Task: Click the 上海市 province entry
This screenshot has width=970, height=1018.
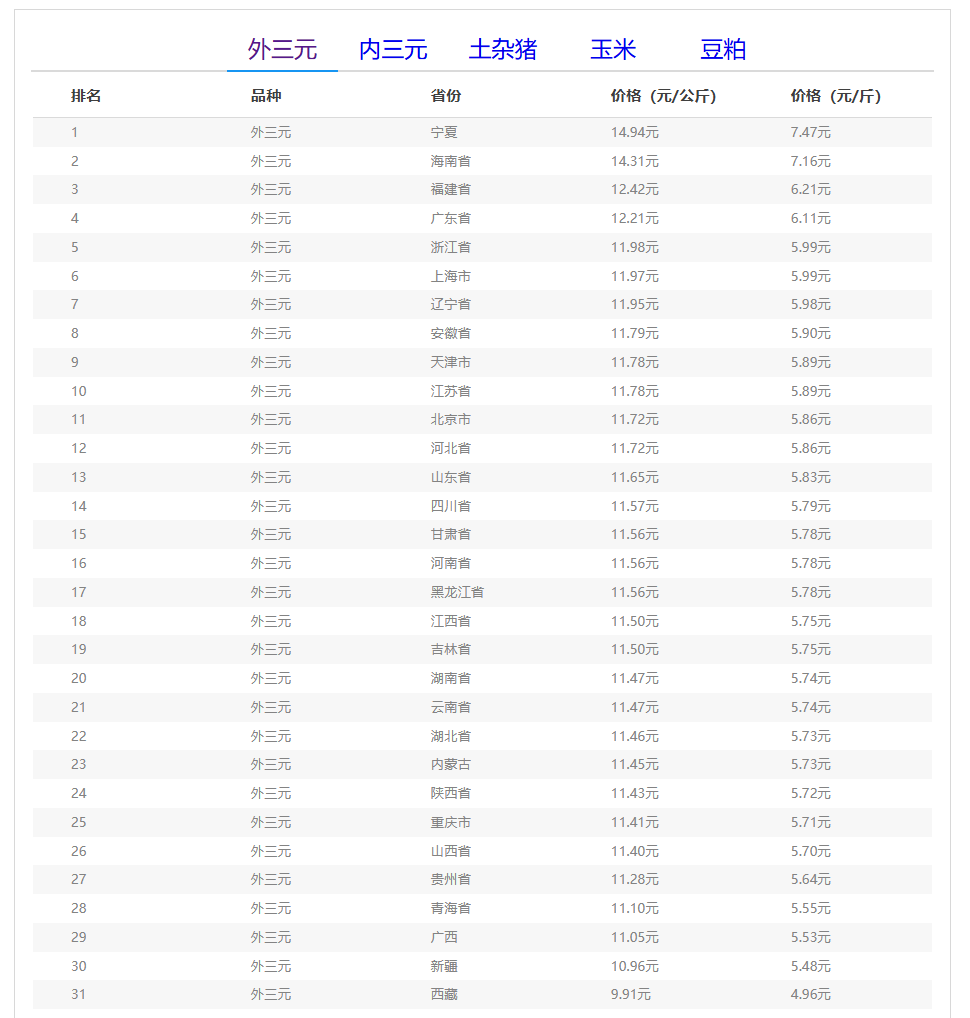Action: [450, 276]
